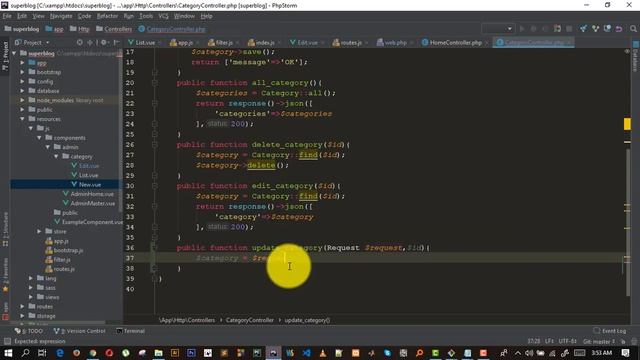640x360 pixels.
Task: Click the CategoryController breadcrumb below editor
Action: pos(249,320)
